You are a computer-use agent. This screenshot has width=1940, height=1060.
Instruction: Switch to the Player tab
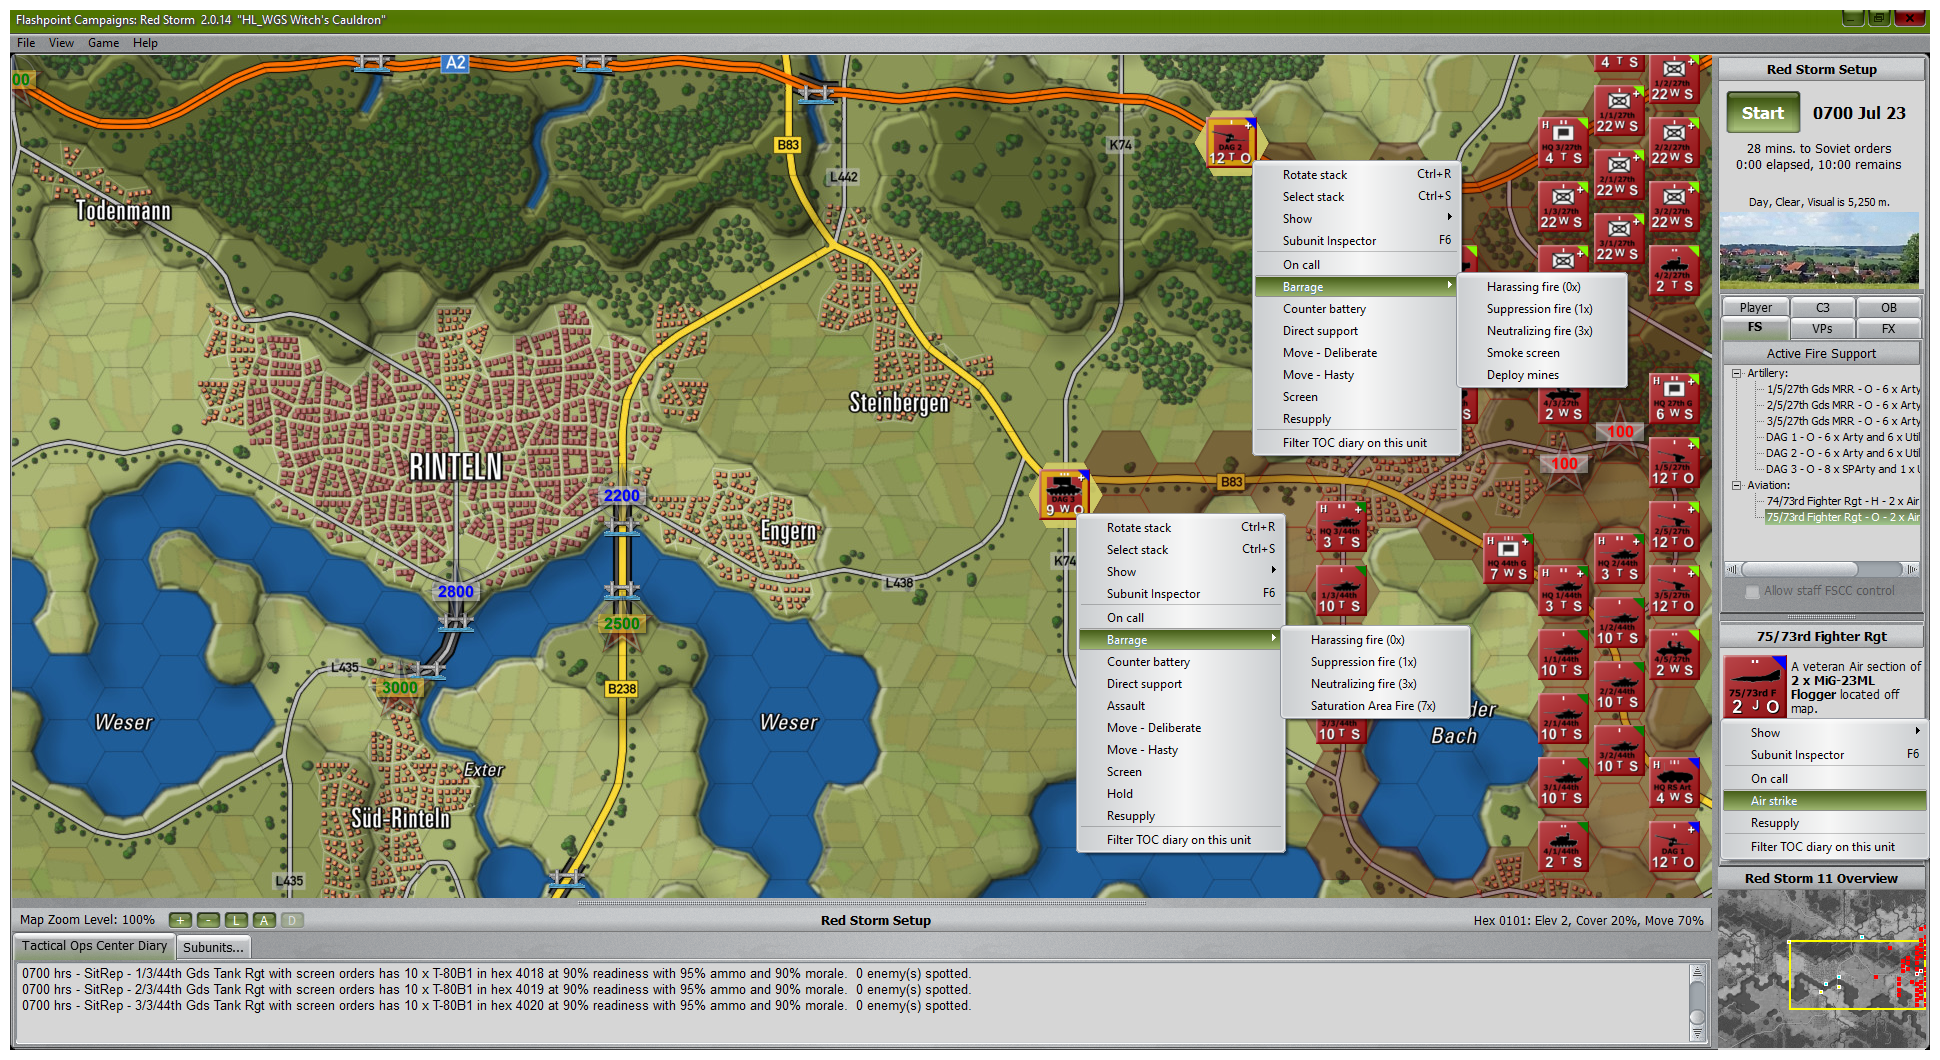click(1755, 308)
